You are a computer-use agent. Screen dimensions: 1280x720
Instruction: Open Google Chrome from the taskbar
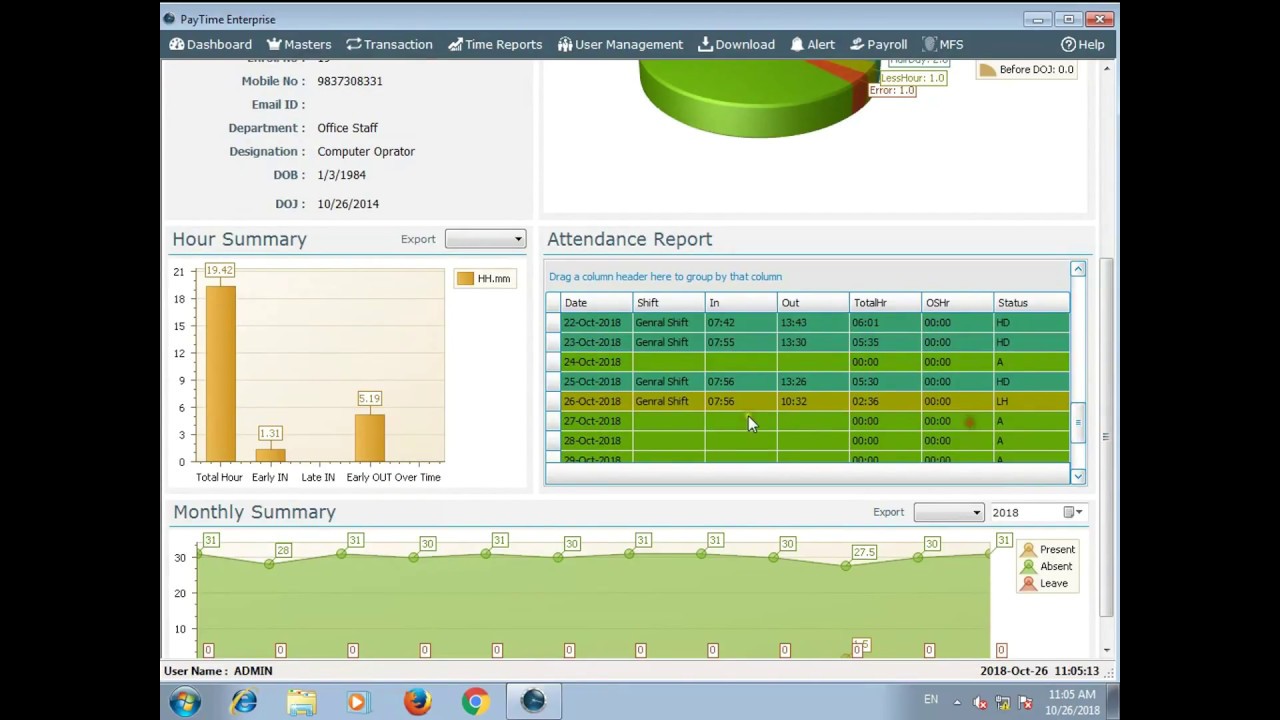pyautogui.click(x=475, y=701)
